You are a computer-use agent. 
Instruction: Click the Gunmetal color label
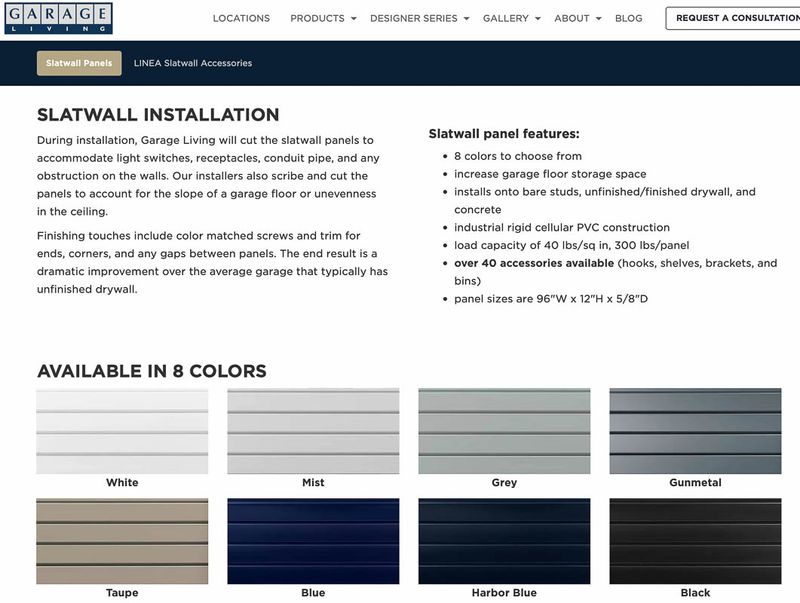click(x=695, y=483)
